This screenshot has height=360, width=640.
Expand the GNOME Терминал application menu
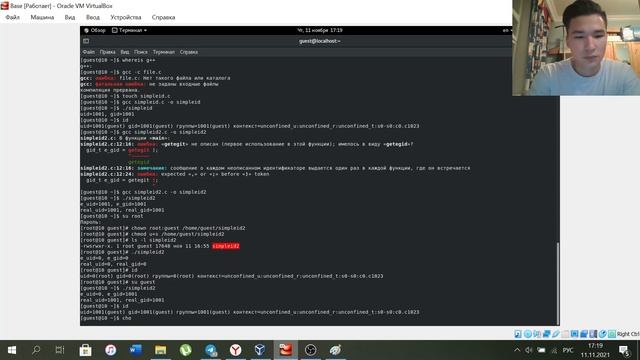[x=129, y=30]
